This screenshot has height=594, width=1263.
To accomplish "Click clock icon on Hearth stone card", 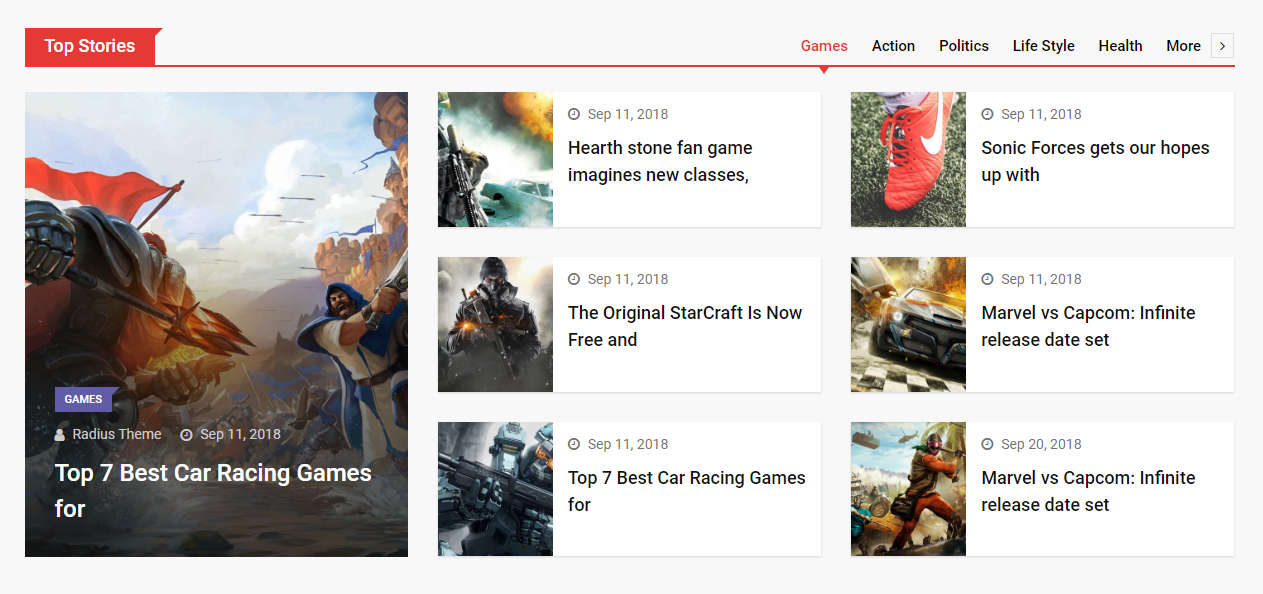I will pyautogui.click(x=574, y=114).
